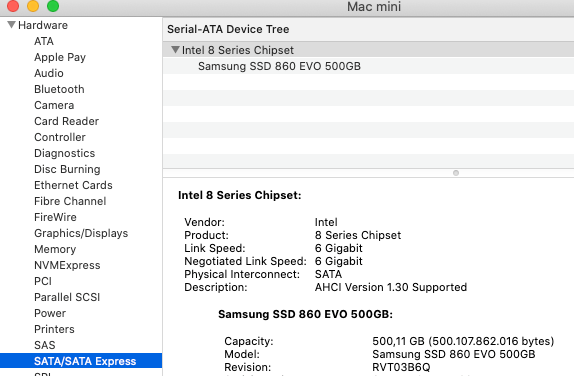
Task: Open Power information
Action: tap(50, 313)
